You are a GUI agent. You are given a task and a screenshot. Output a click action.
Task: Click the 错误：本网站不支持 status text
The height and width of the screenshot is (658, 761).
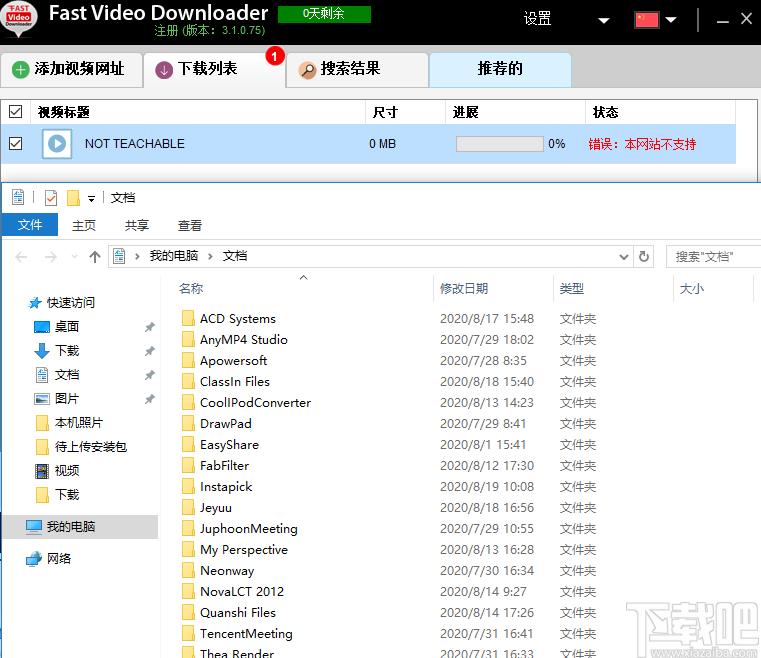click(642, 144)
